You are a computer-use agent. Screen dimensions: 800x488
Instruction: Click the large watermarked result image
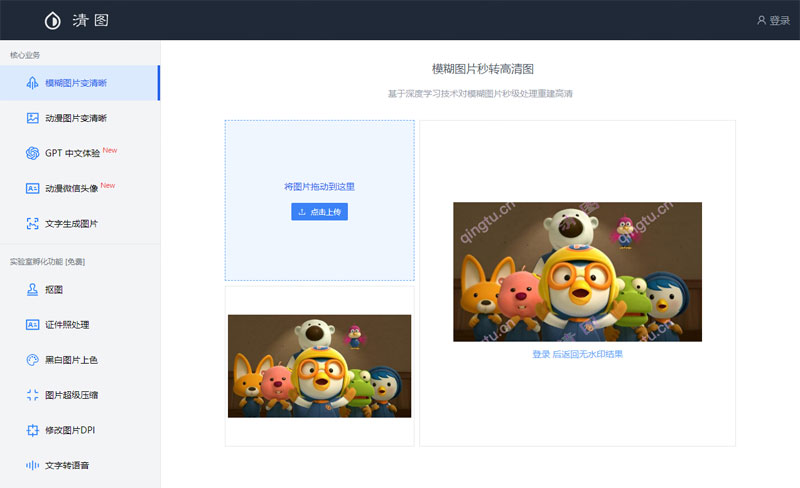tap(577, 271)
